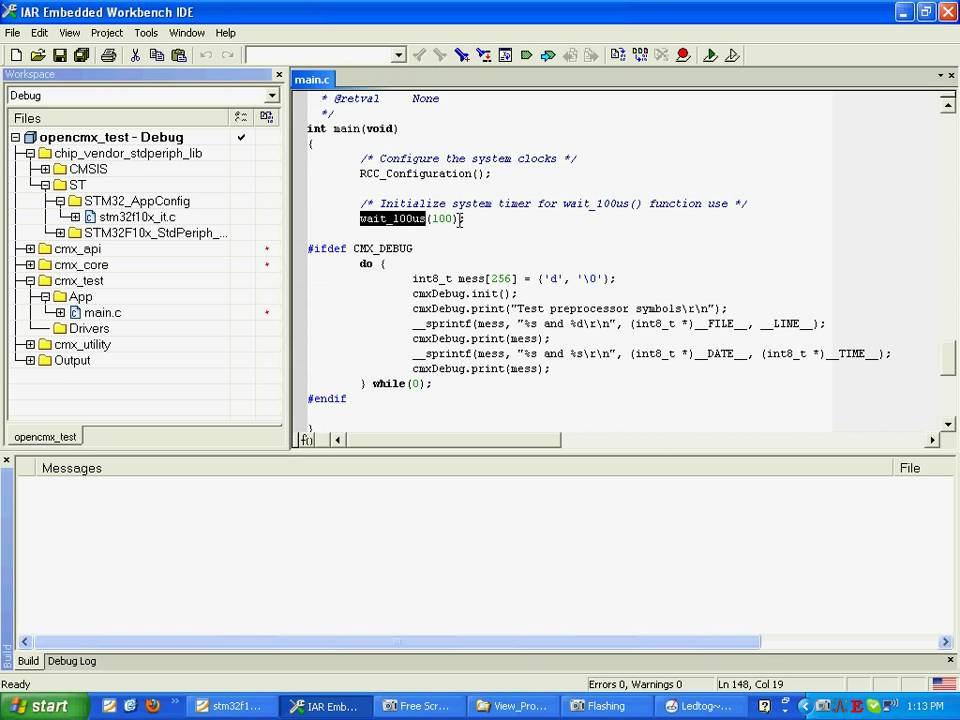Save the current file with the floppy icon
The width and height of the screenshot is (960, 720).
(x=59, y=56)
